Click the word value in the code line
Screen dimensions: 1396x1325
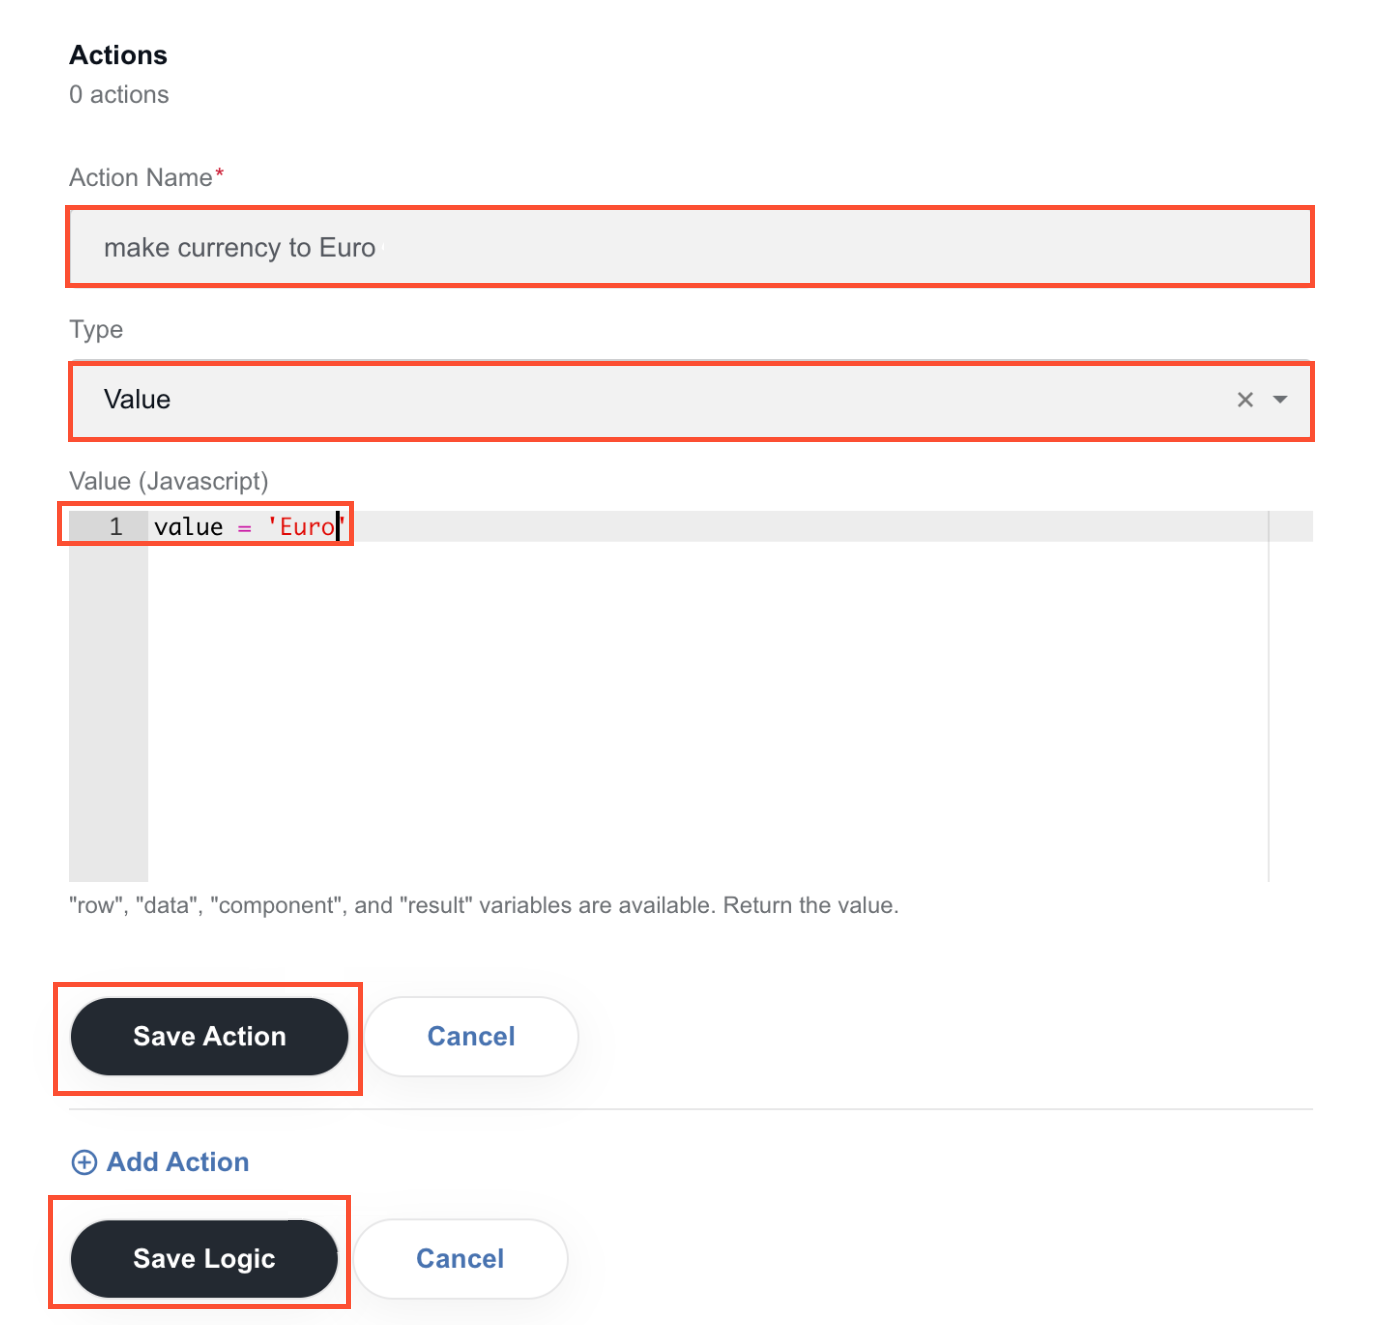(x=188, y=527)
